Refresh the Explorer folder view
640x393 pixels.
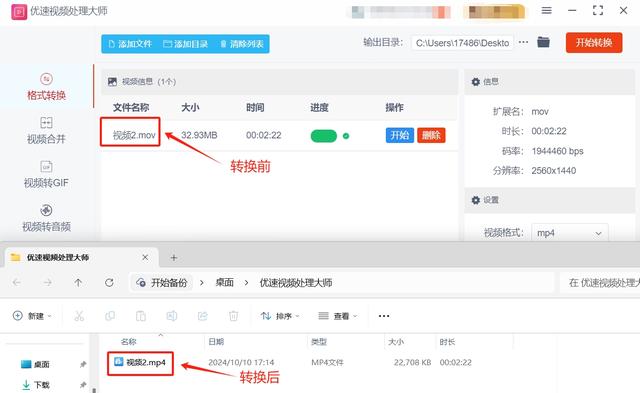109,282
